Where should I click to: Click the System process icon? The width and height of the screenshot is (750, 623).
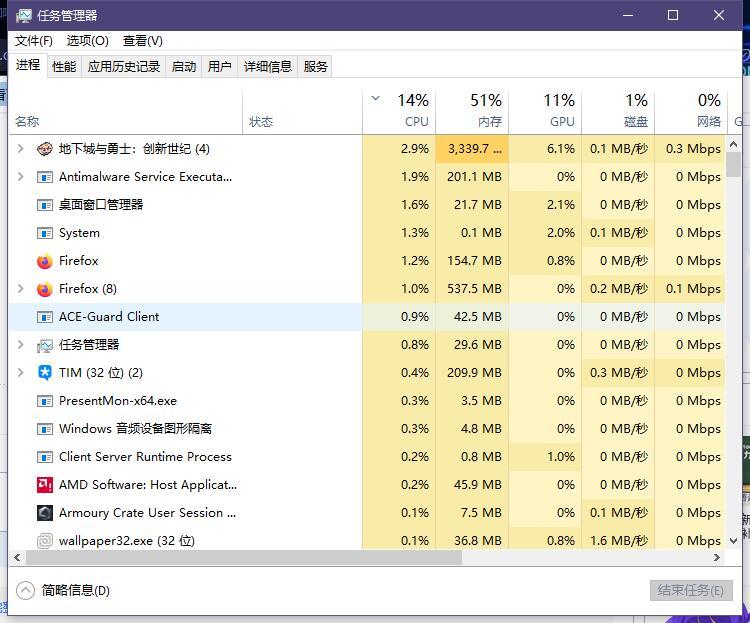pos(44,233)
